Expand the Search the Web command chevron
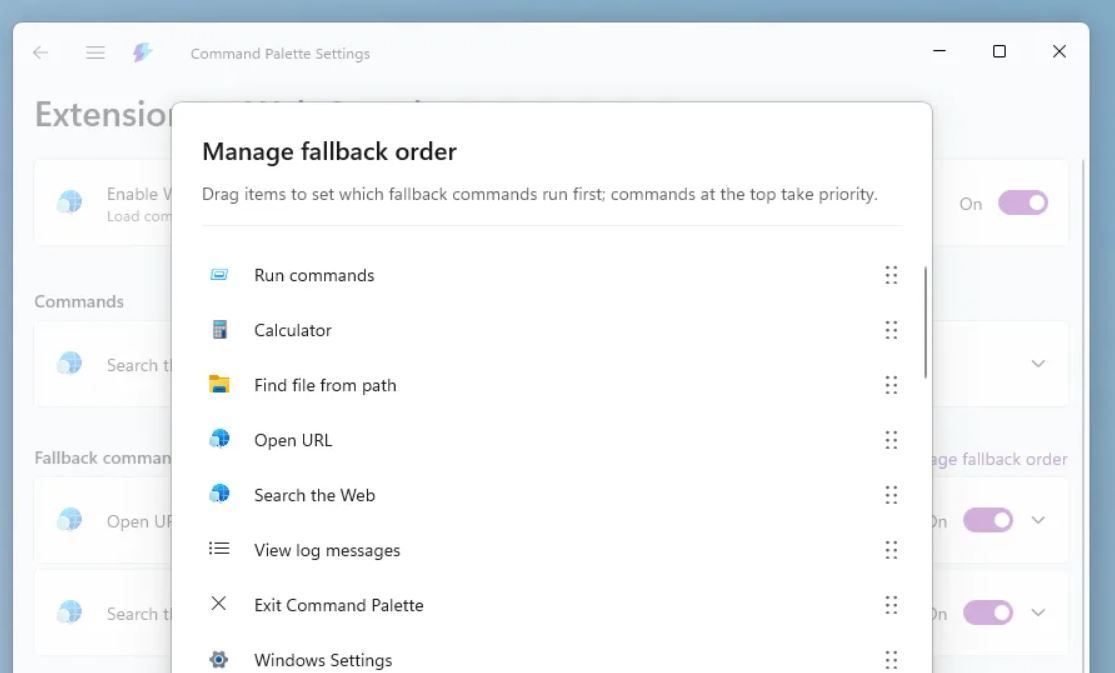Screen dimensions: 1115x673 coord(1038,364)
